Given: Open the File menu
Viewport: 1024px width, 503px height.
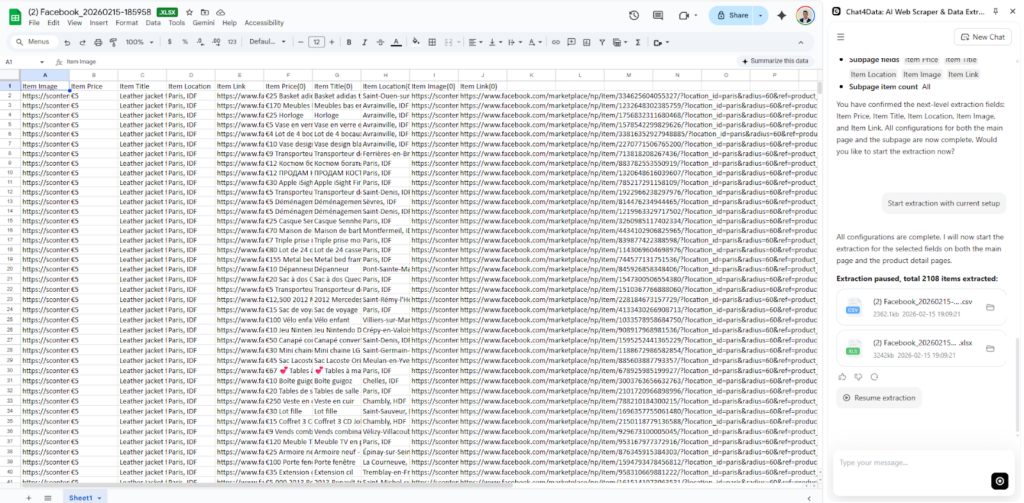Looking at the screenshot, I should point(34,23).
